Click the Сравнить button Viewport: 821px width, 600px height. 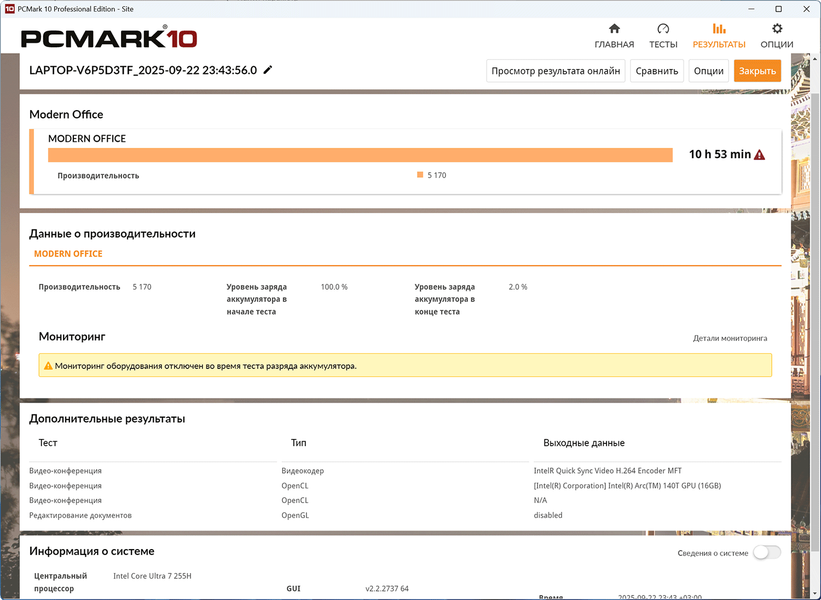pos(657,71)
